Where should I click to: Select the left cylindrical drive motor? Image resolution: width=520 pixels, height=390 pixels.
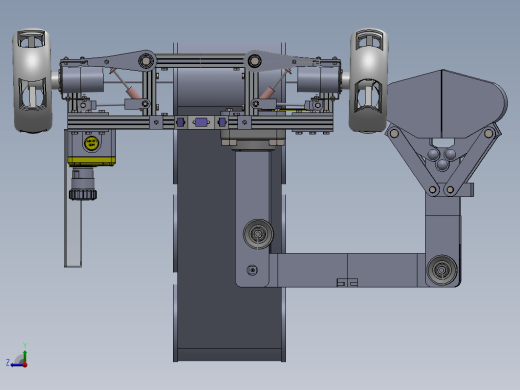point(82,79)
